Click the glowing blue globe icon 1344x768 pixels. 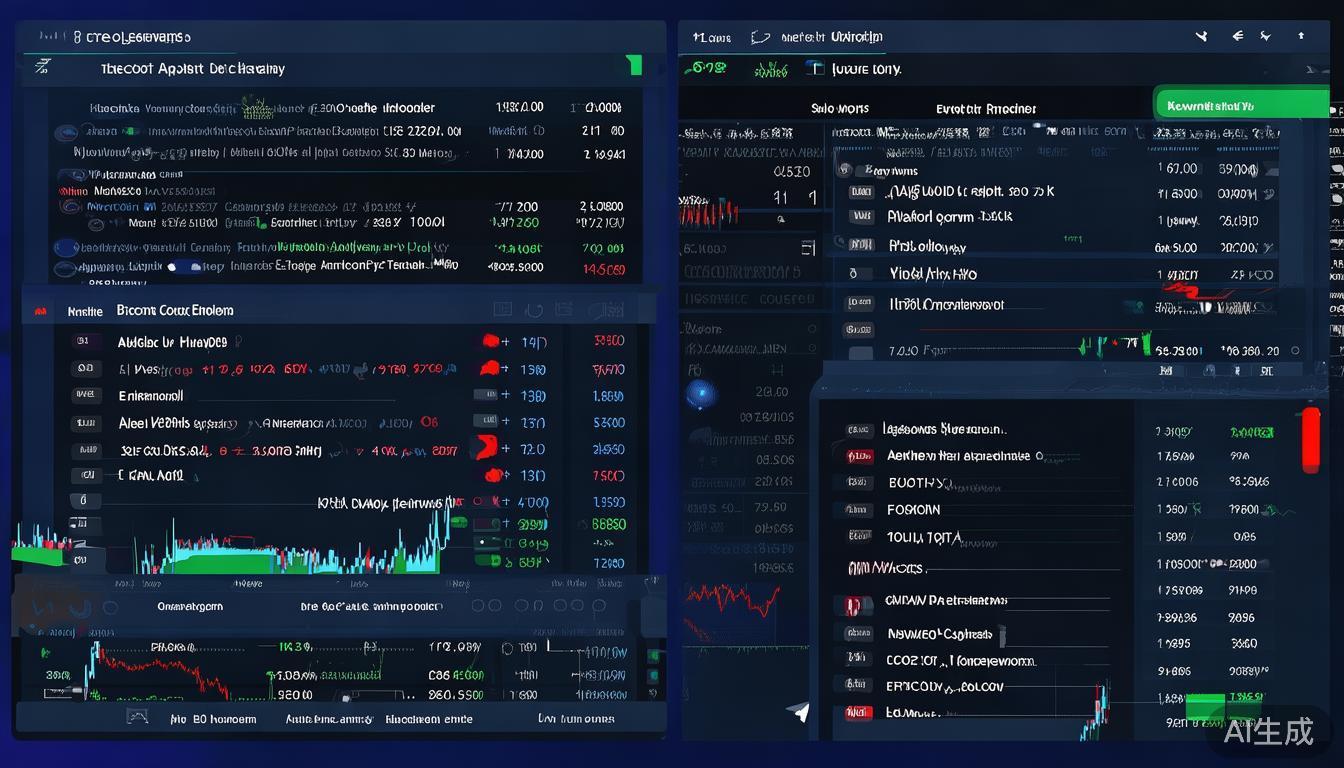700,393
